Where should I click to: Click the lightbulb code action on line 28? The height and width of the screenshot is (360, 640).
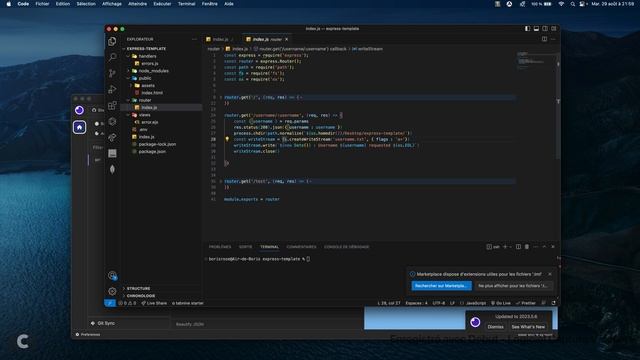click(227, 139)
